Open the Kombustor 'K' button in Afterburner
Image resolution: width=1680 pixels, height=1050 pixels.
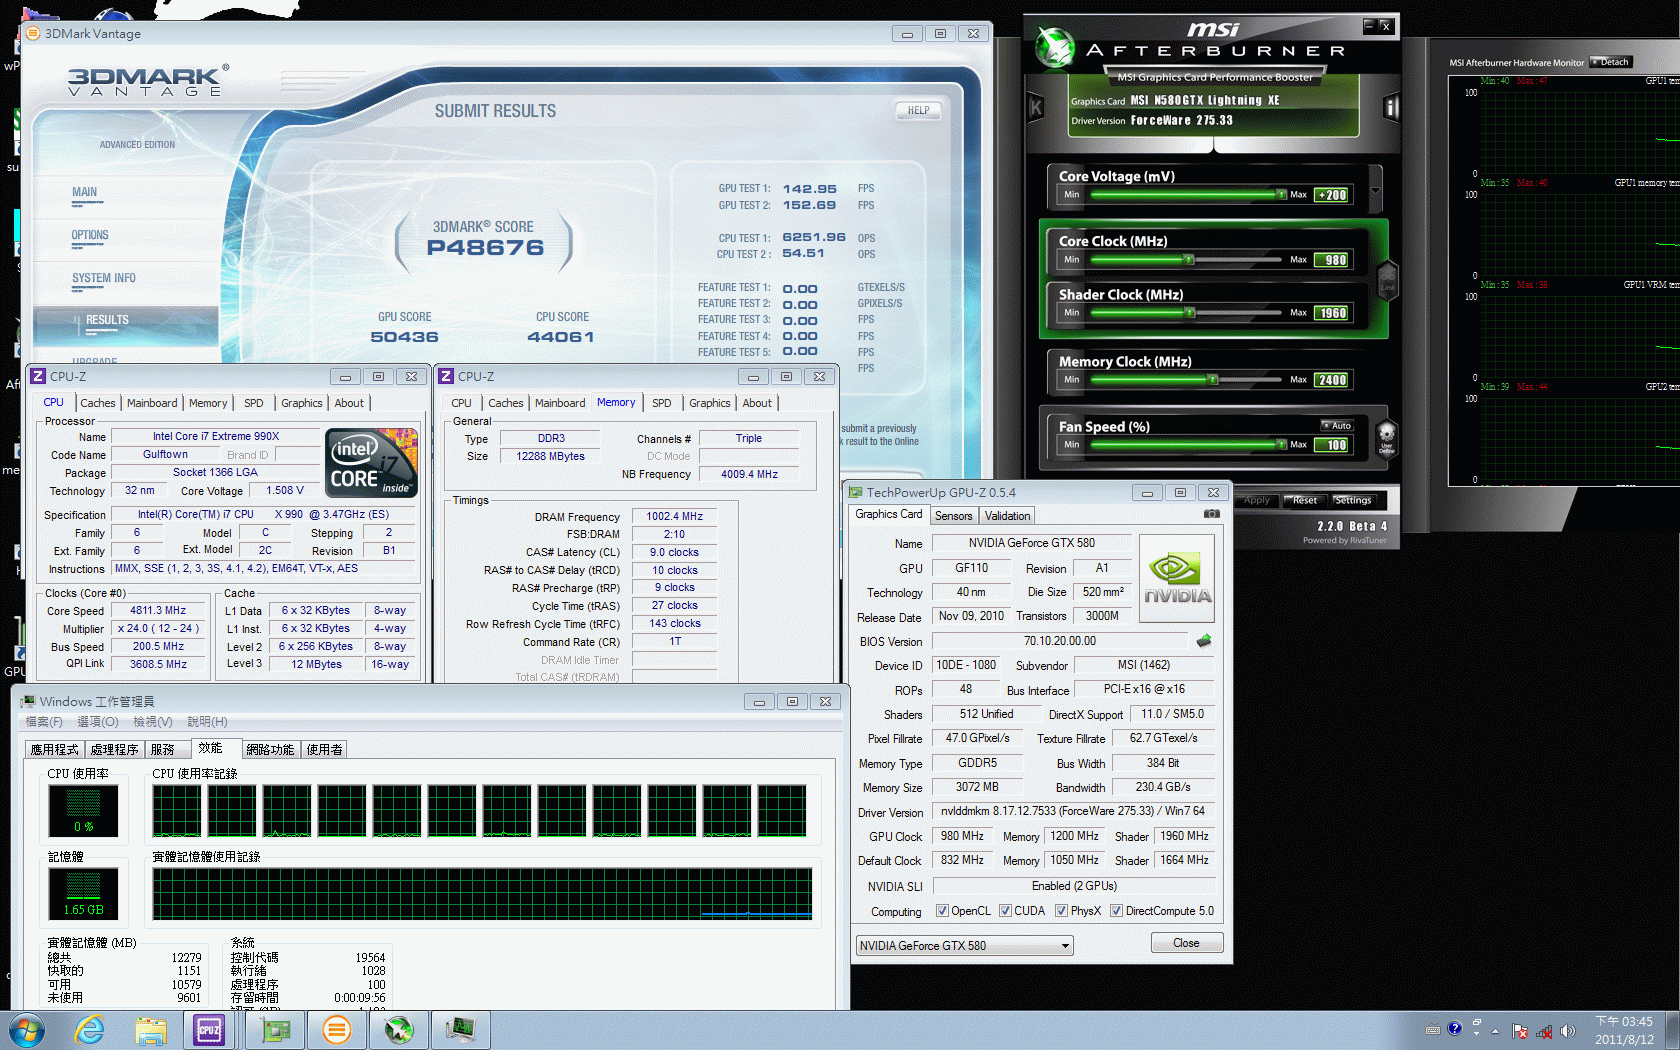pos(1036,107)
